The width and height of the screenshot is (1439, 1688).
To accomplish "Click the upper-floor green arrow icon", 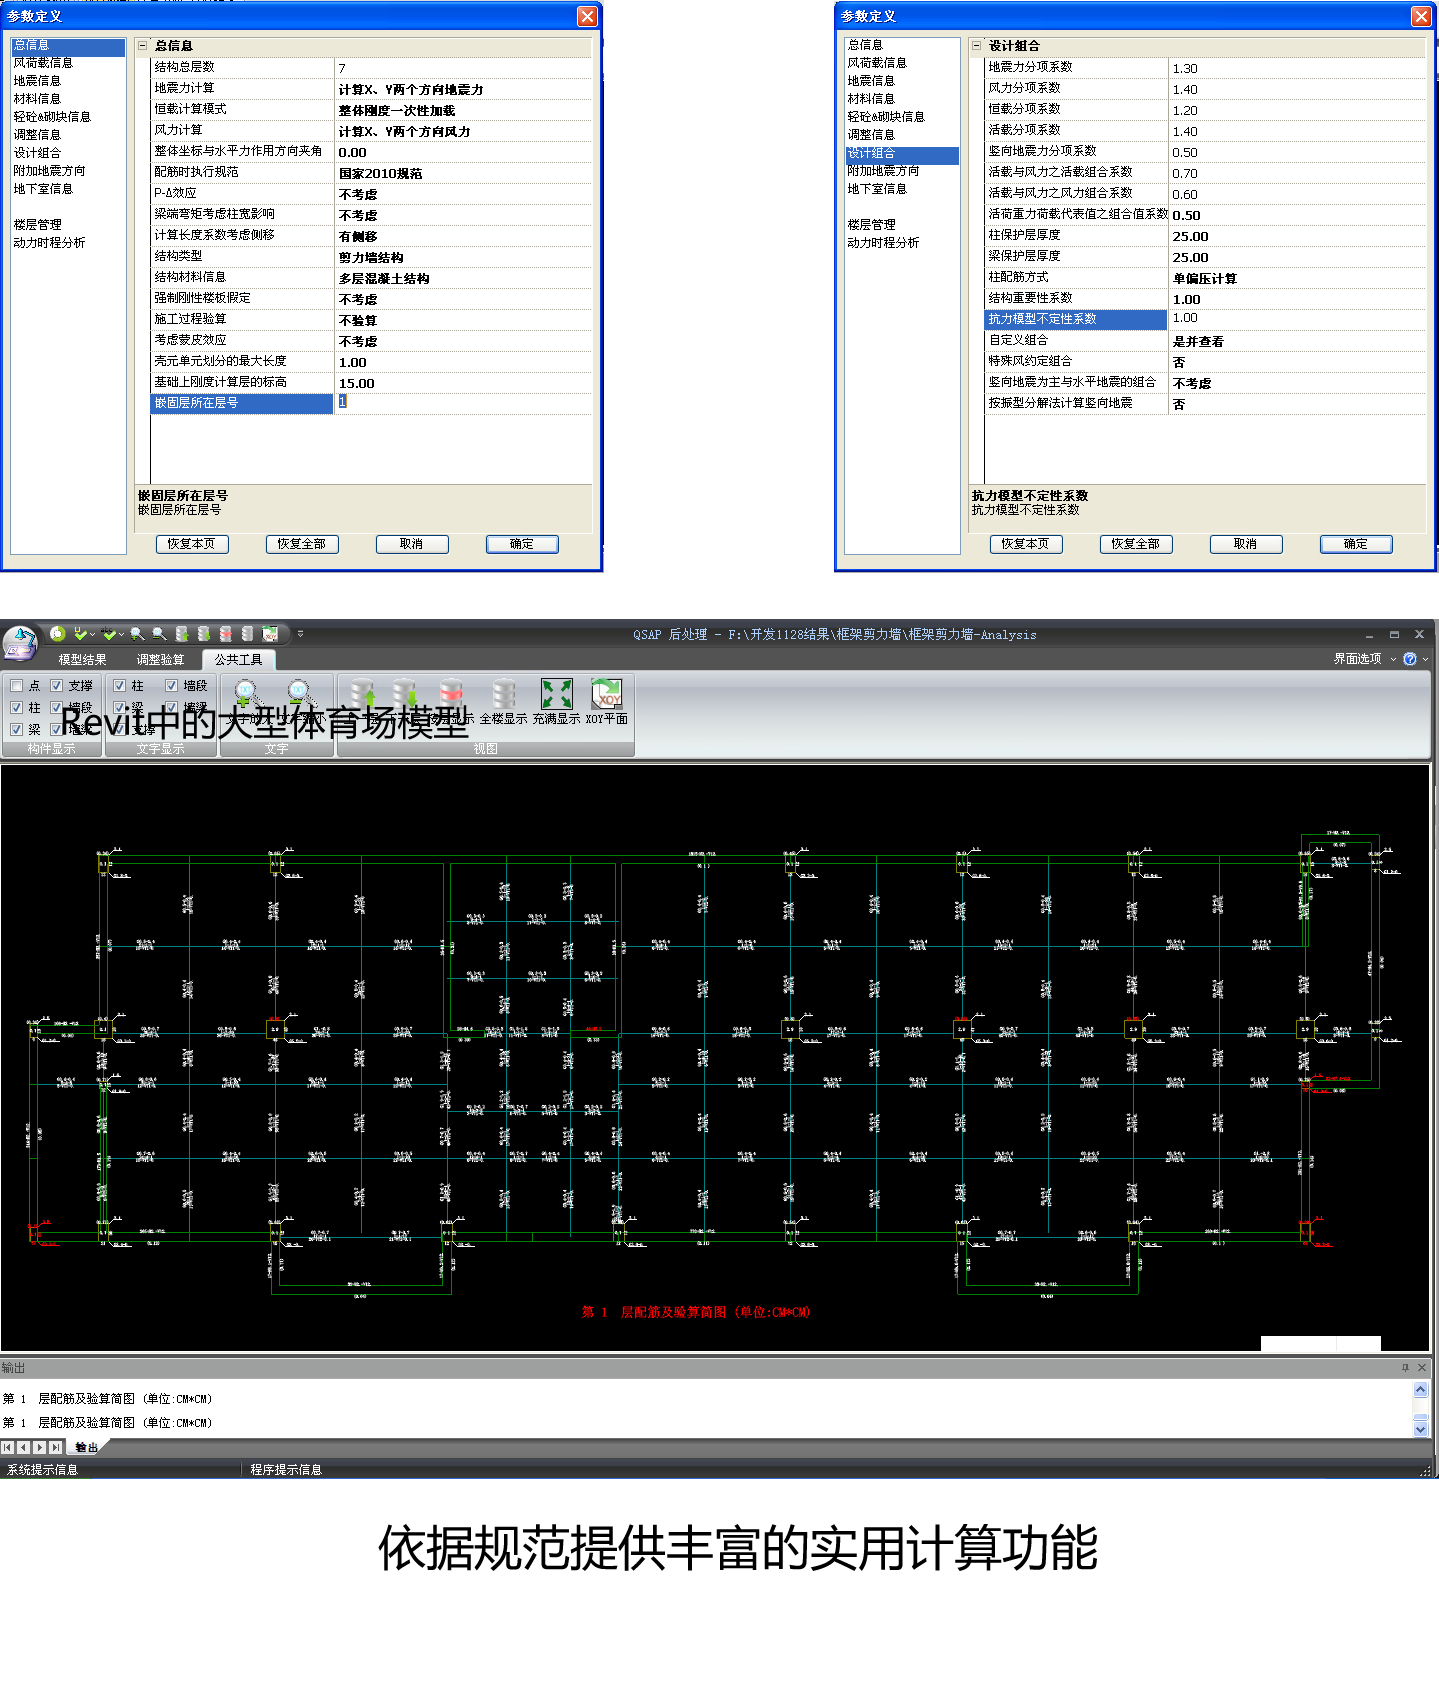I will pos(364,693).
